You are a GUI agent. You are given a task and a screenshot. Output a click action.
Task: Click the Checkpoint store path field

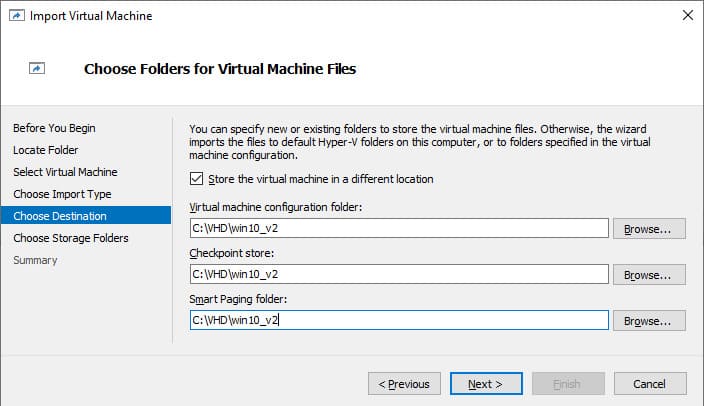(399, 274)
